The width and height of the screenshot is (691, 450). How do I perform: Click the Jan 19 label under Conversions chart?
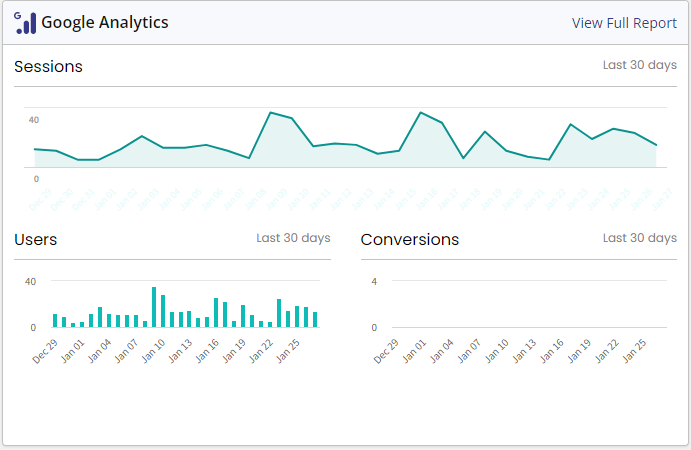pos(579,351)
